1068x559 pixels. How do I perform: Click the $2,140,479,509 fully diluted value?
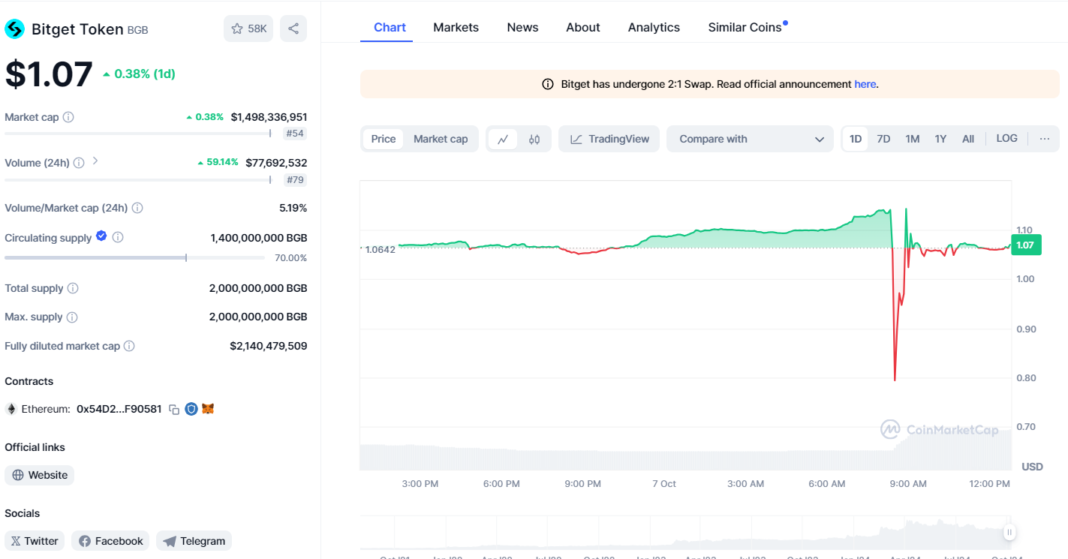pos(268,346)
